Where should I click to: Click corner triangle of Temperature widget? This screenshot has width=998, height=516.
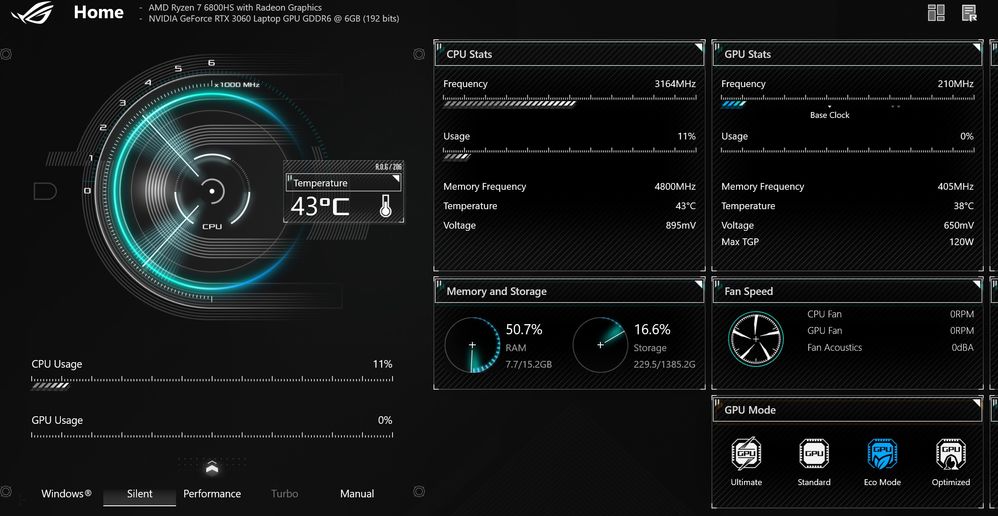396,179
